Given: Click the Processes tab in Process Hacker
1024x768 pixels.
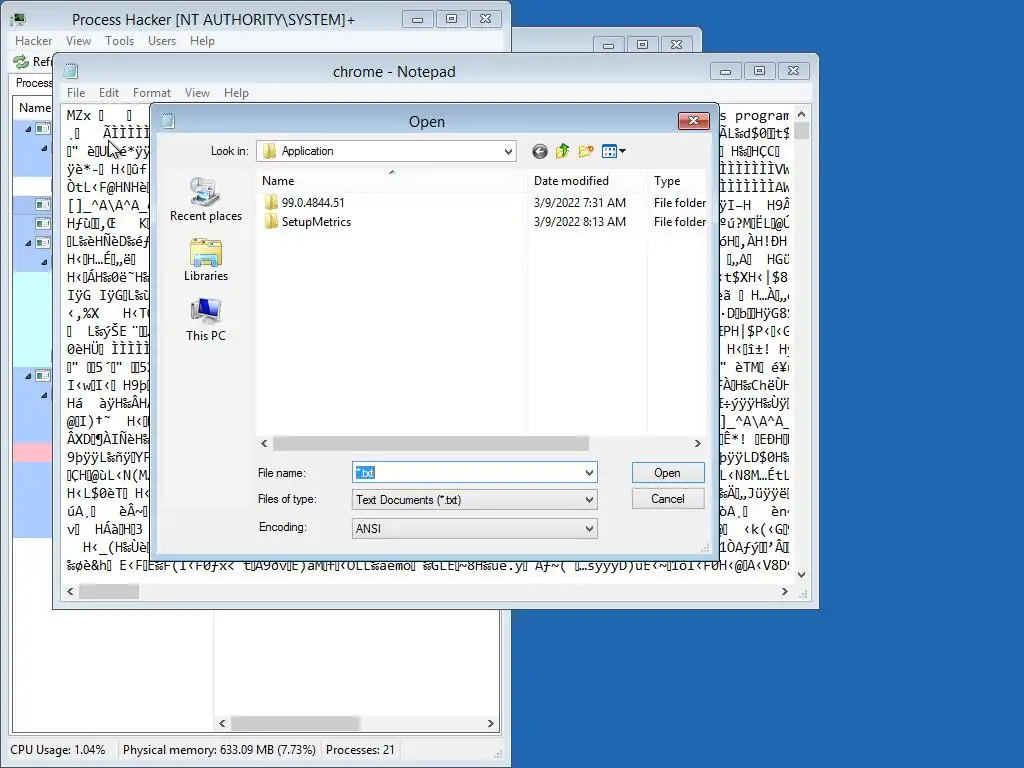Looking at the screenshot, I should tap(33, 83).
